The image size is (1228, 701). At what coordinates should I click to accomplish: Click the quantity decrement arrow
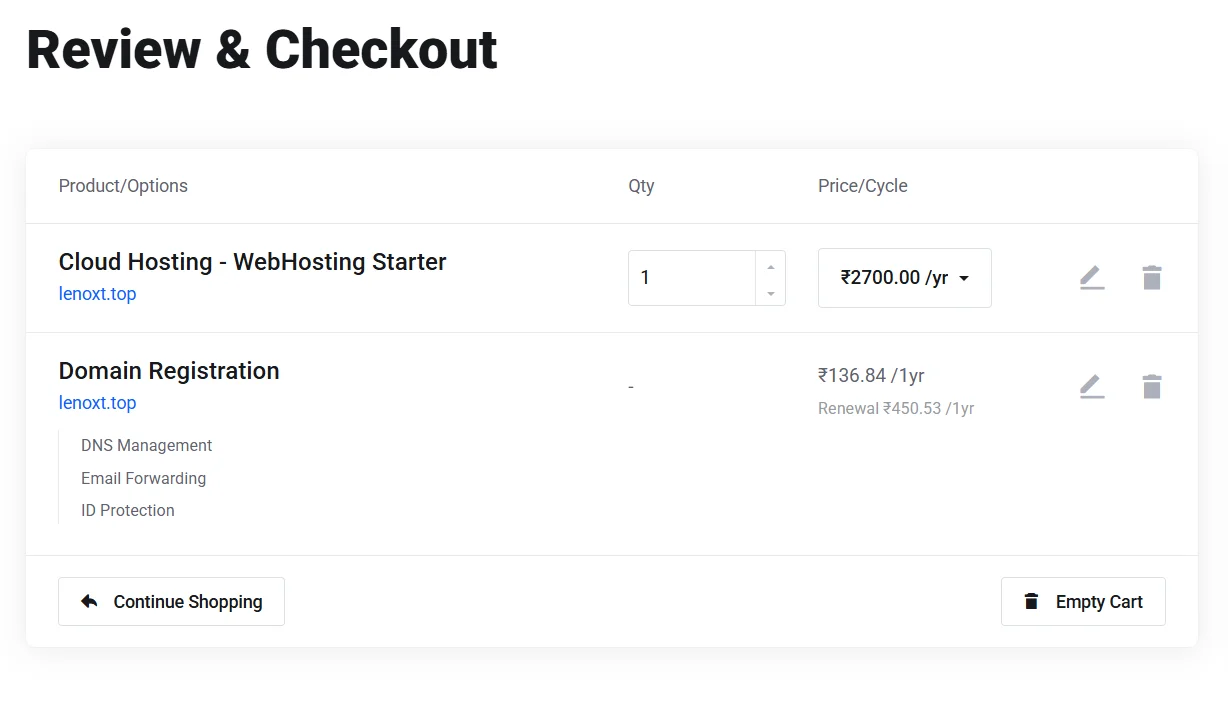(x=770, y=291)
